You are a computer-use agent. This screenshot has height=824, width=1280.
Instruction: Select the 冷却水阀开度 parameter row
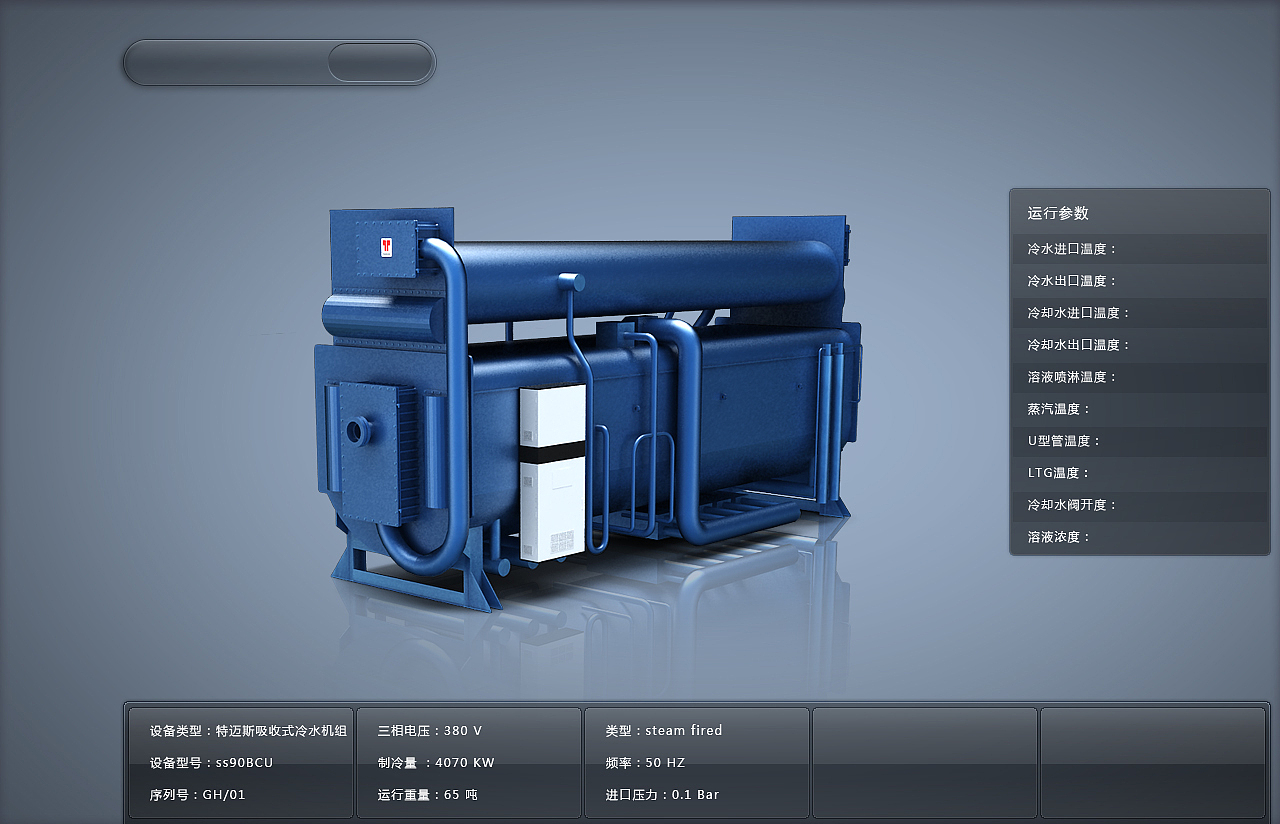coord(1140,505)
